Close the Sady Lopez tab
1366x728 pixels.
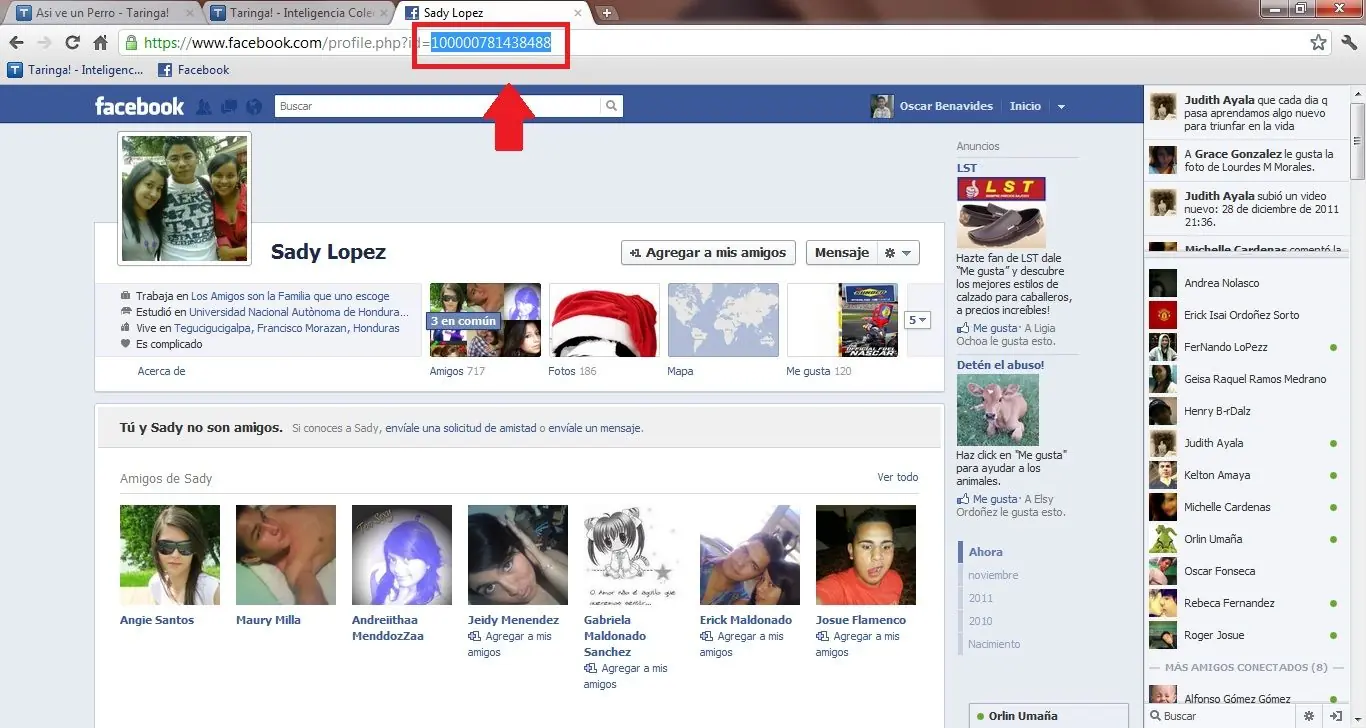(579, 13)
